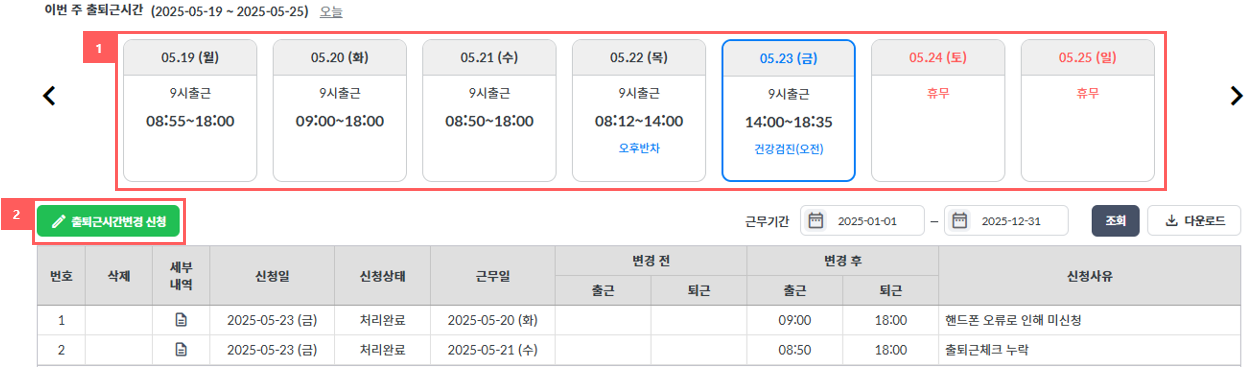
Task: Open calendar icon for end date 2025-12-31
Action: (959, 220)
